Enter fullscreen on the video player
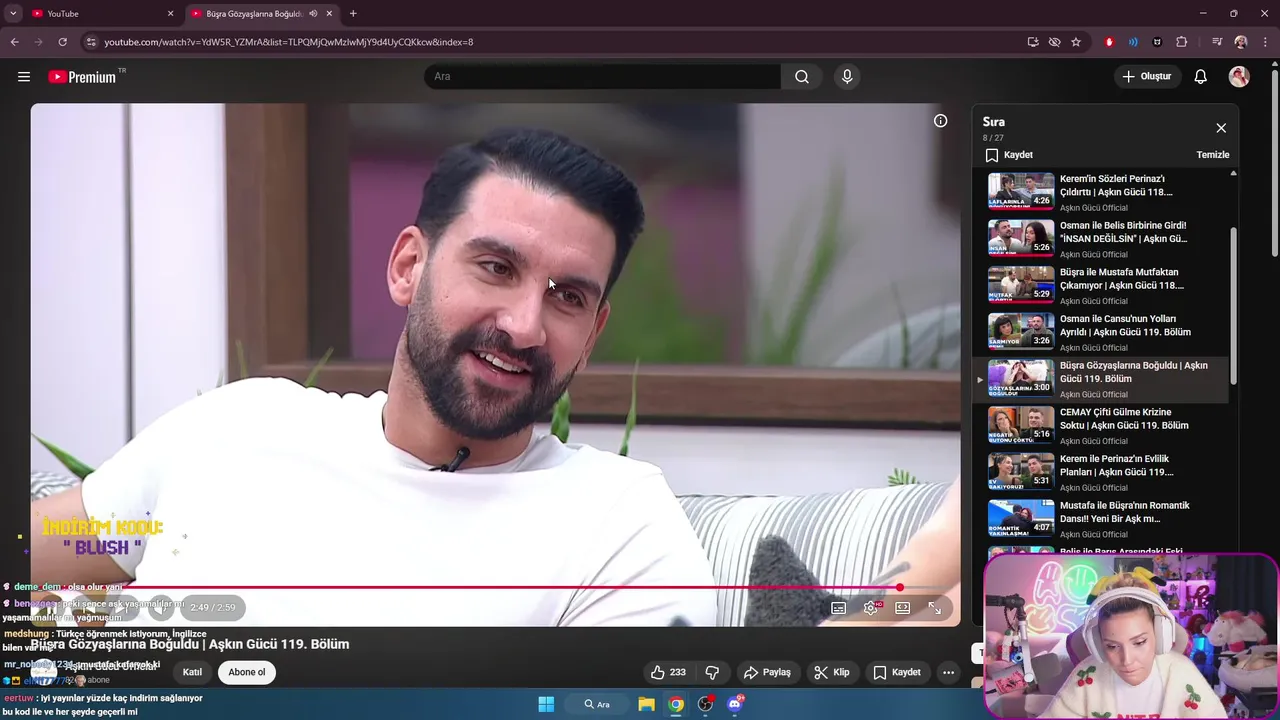The image size is (1280, 720). (x=935, y=607)
